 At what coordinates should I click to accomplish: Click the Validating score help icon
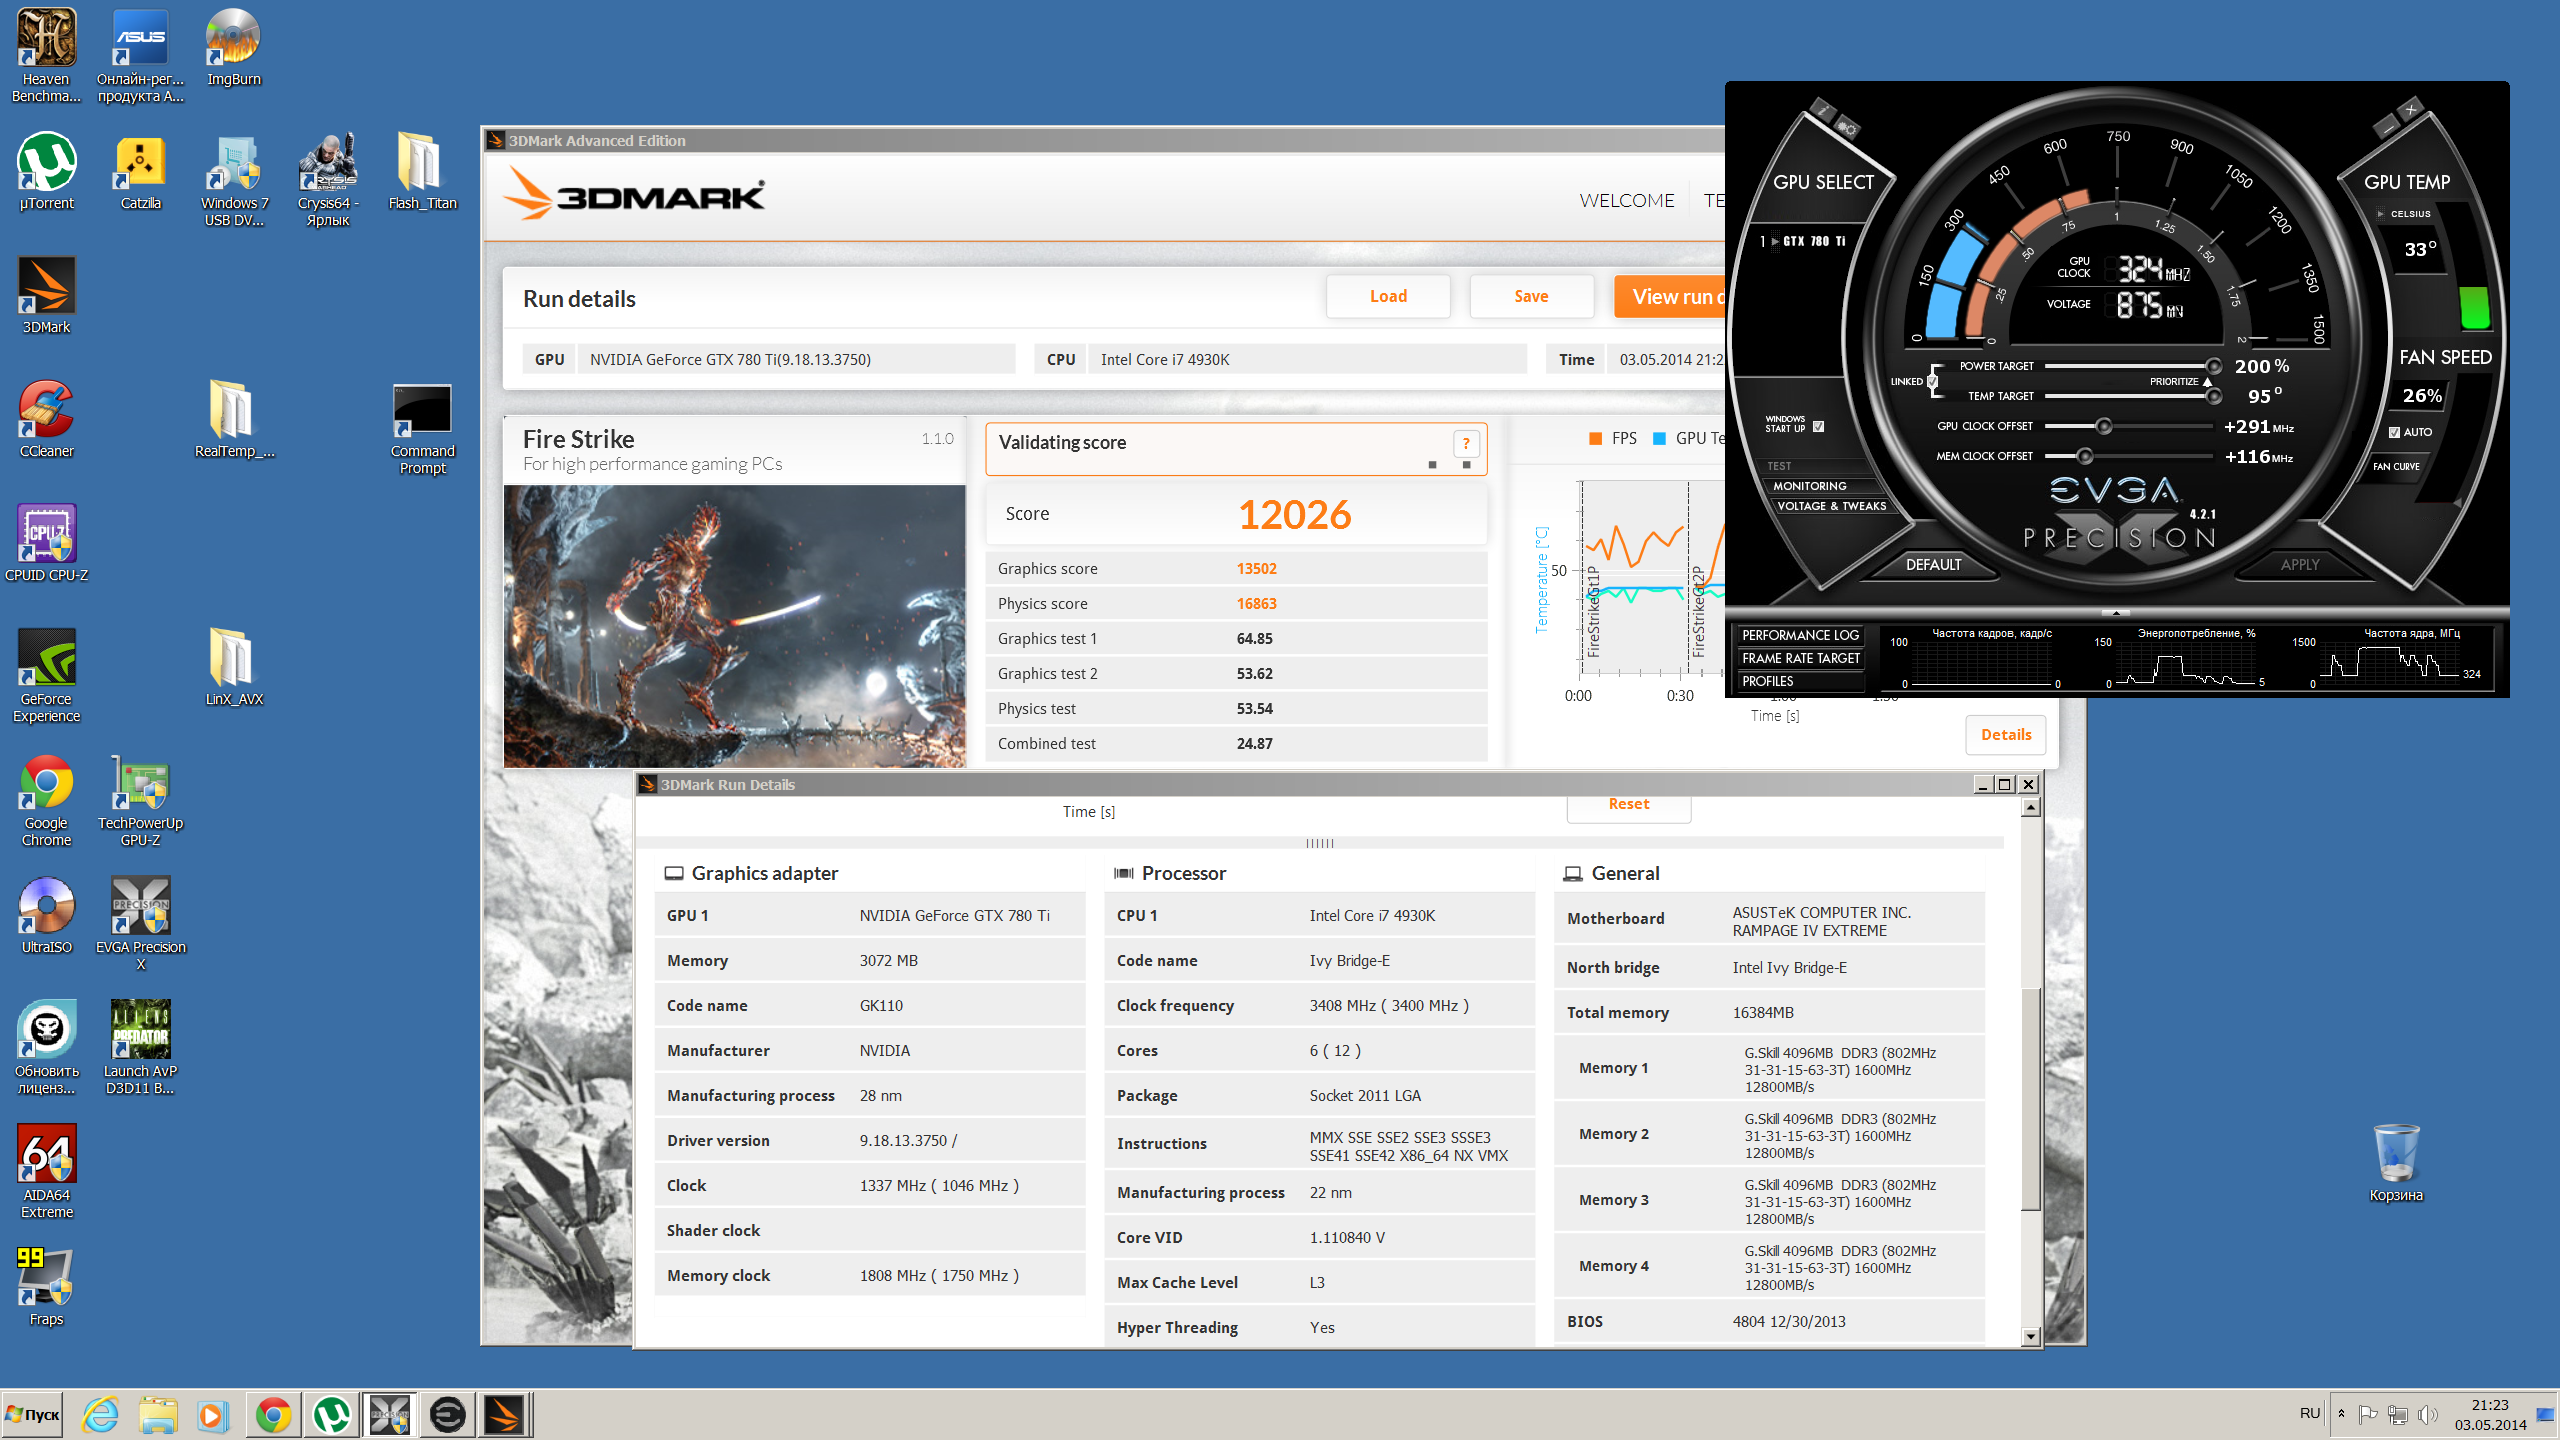point(1465,444)
